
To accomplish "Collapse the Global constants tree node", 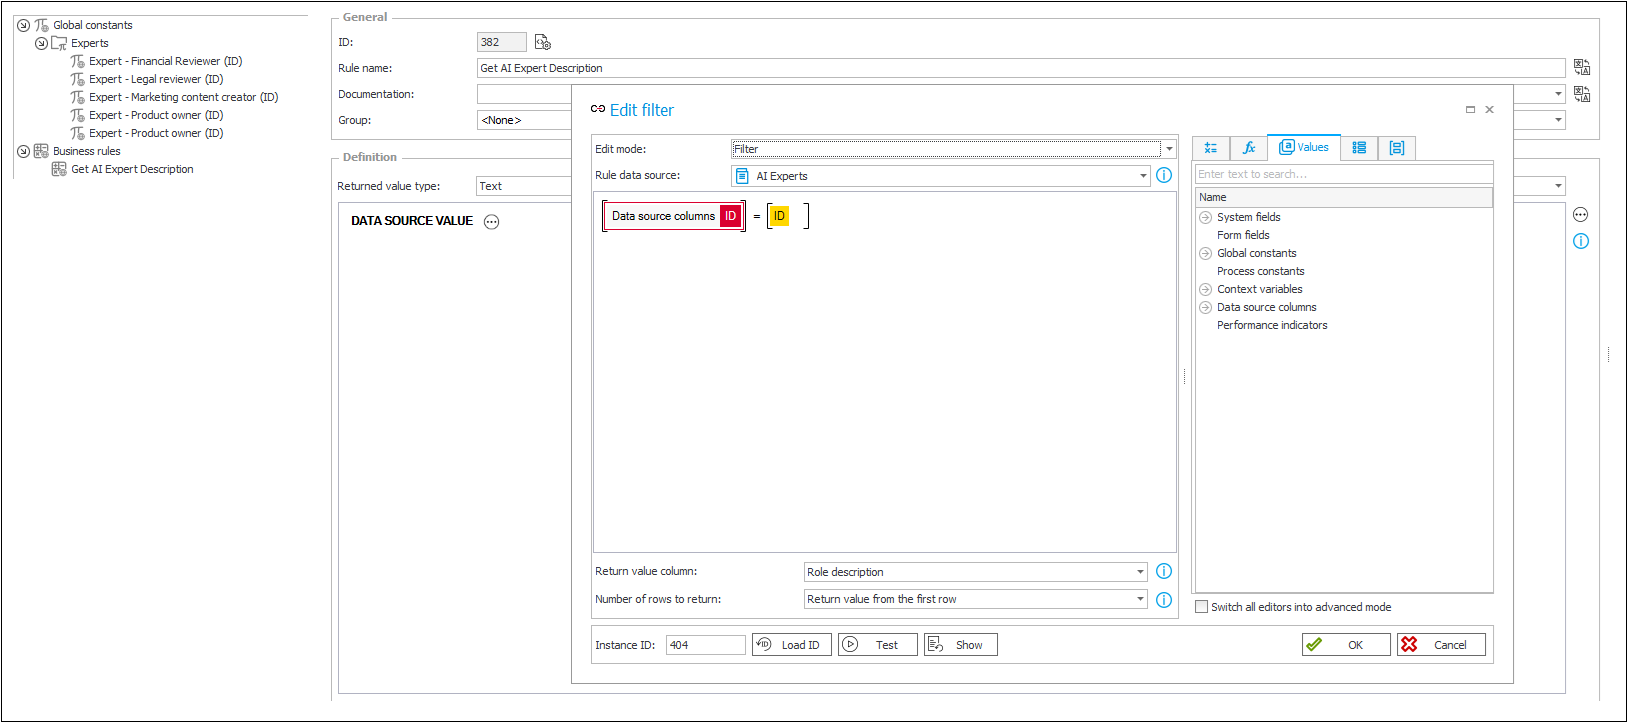I will coord(23,25).
